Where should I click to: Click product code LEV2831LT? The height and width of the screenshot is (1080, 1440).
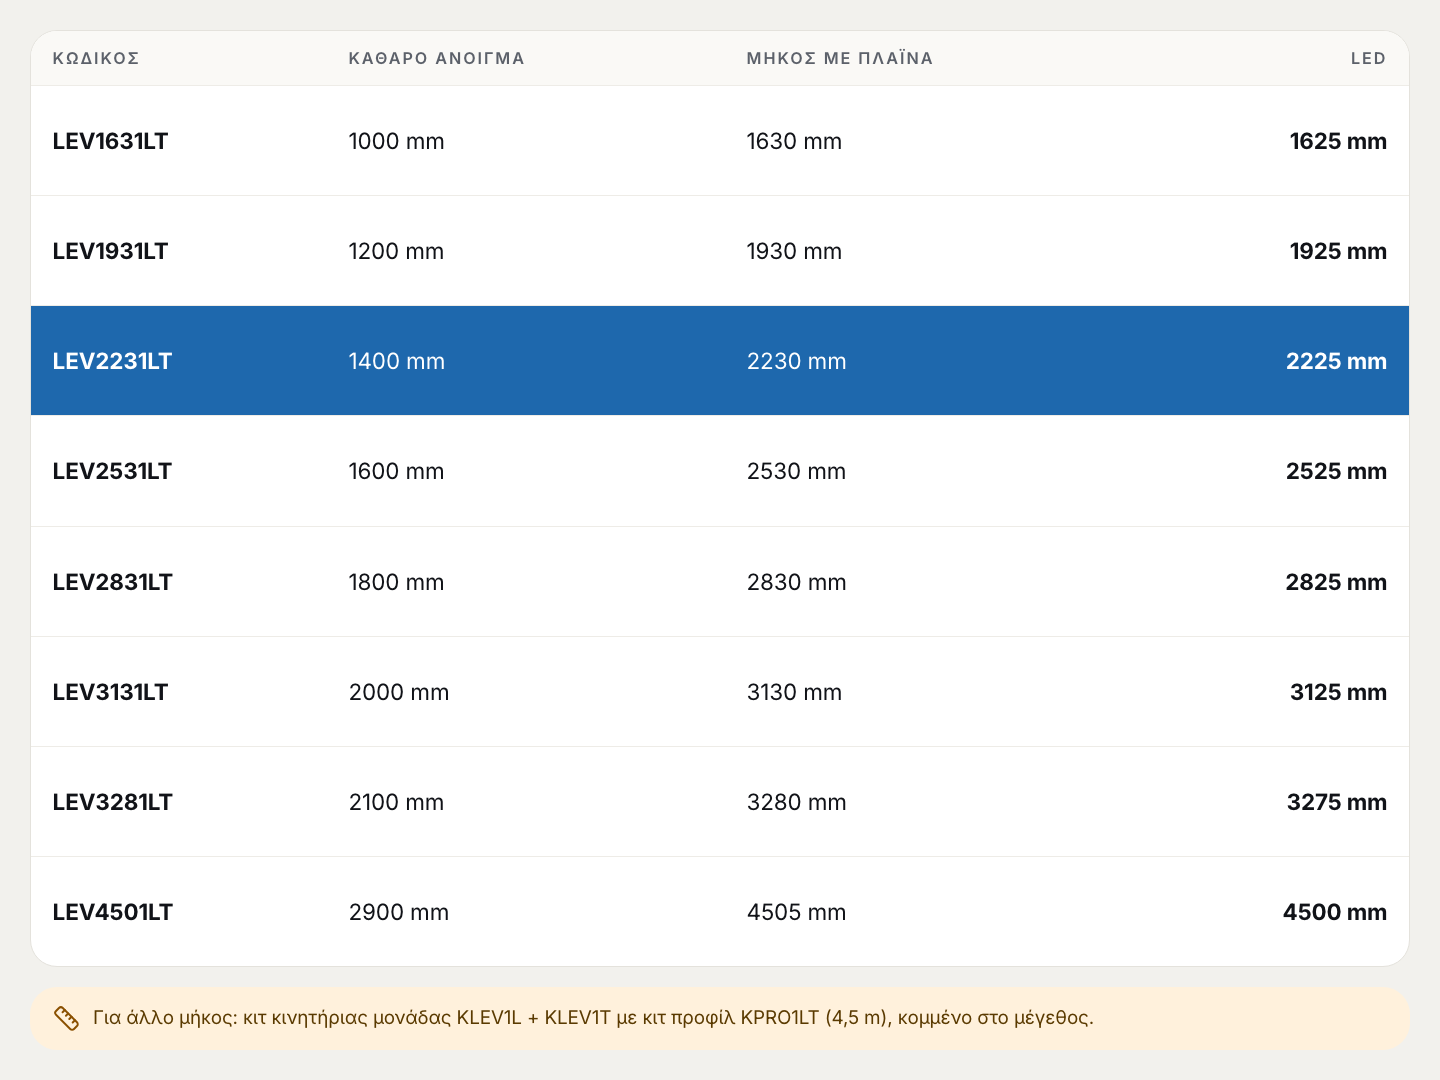click(113, 582)
